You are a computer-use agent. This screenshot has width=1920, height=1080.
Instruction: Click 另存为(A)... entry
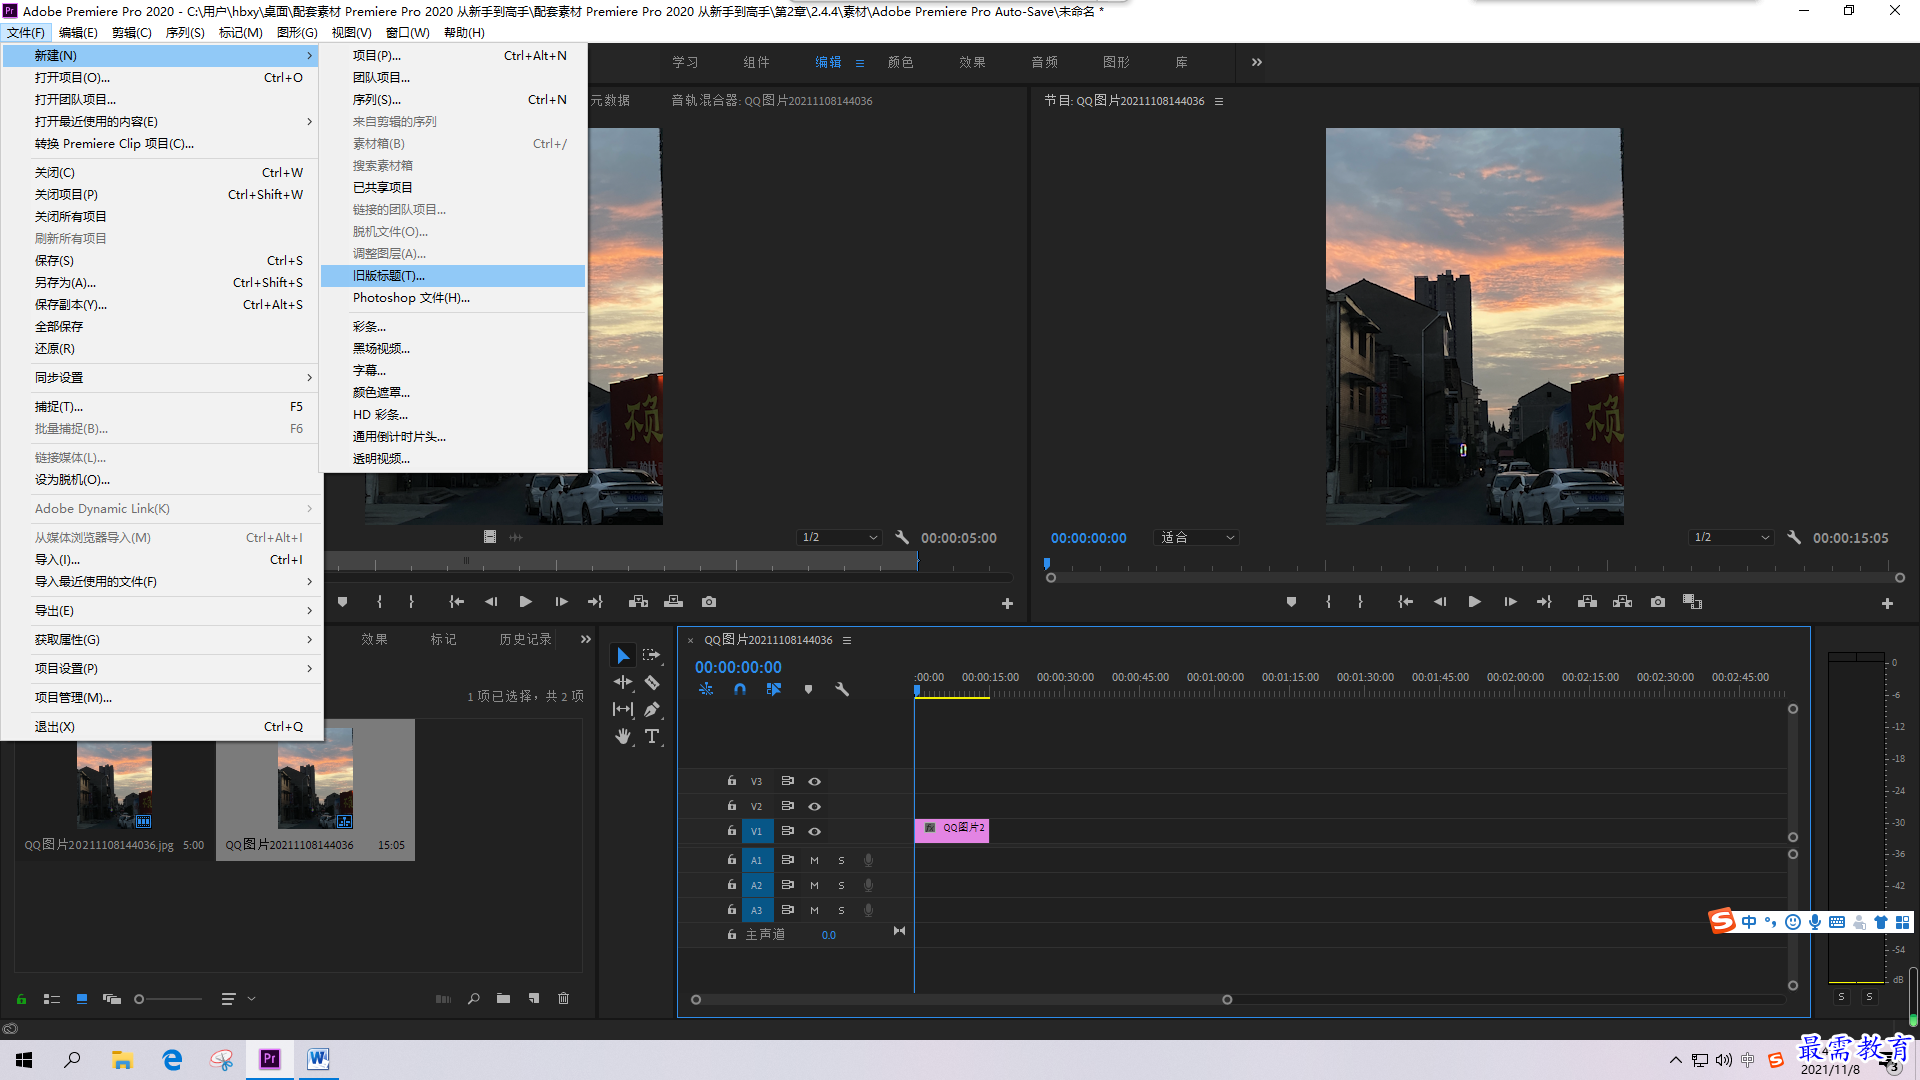coord(162,283)
